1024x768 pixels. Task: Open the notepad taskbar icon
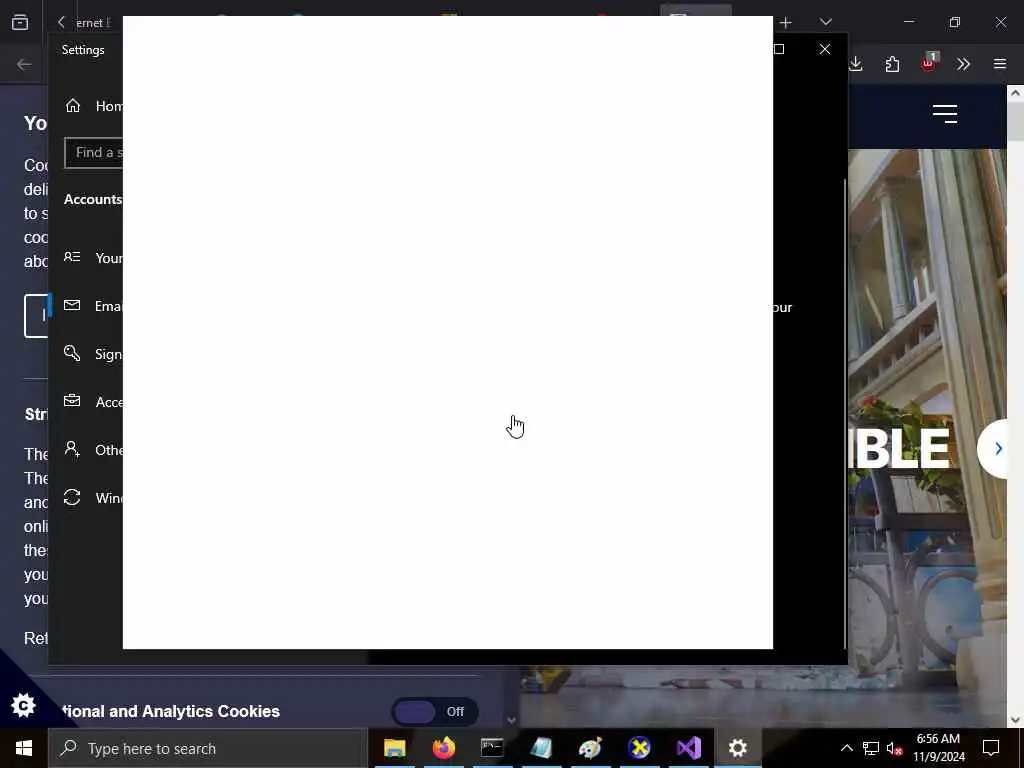[541, 748]
